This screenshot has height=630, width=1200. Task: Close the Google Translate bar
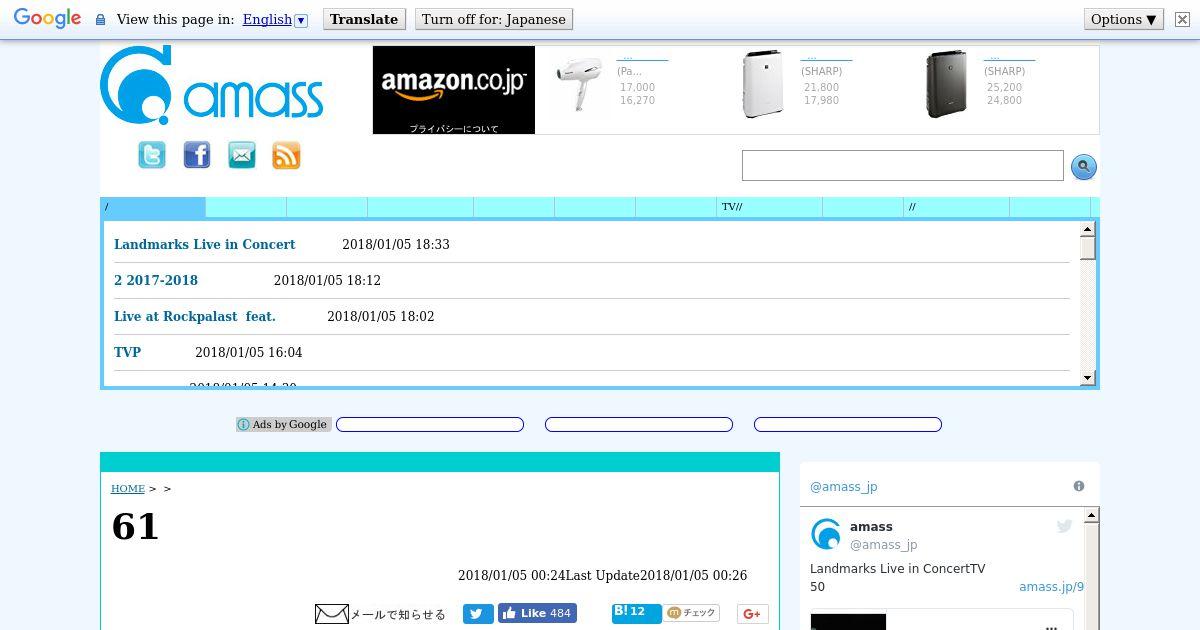[1181, 19]
